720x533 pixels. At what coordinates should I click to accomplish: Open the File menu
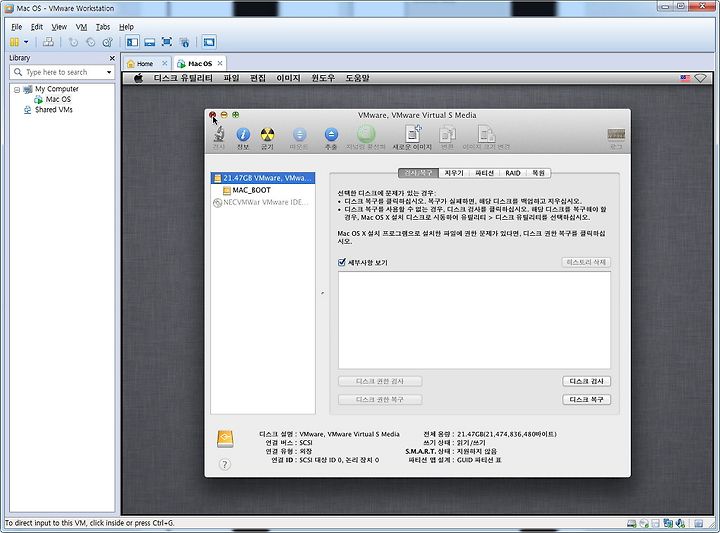[x=17, y=27]
